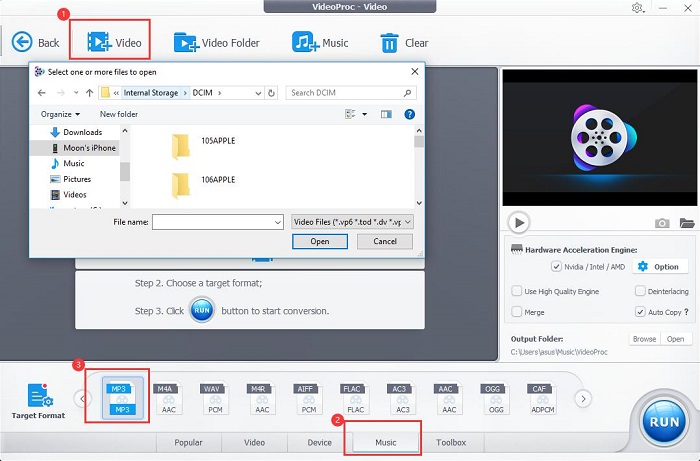Show help for Auto Copy question mark
700x461 pixels.
(x=686, y=311)
